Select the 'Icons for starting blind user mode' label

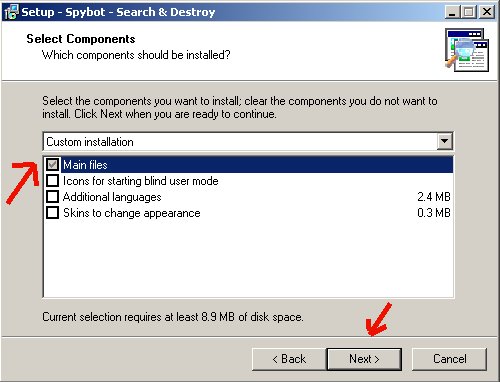point(141,181)
